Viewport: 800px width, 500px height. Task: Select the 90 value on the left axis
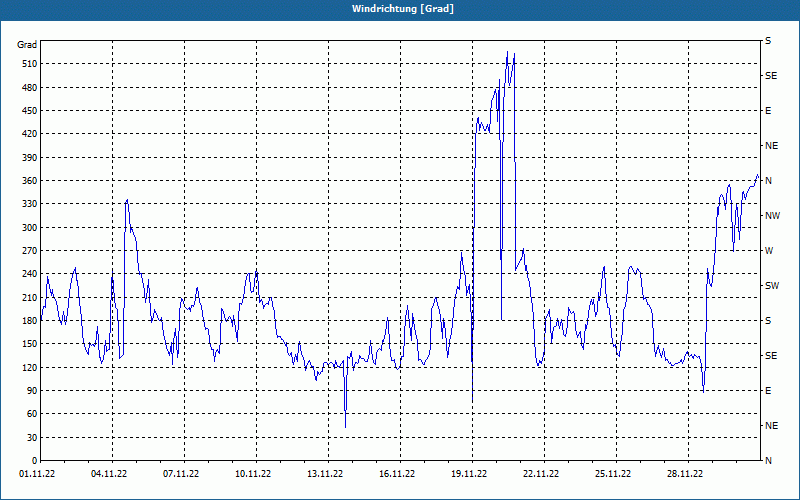pyautogui.click(x=32, y=391)
